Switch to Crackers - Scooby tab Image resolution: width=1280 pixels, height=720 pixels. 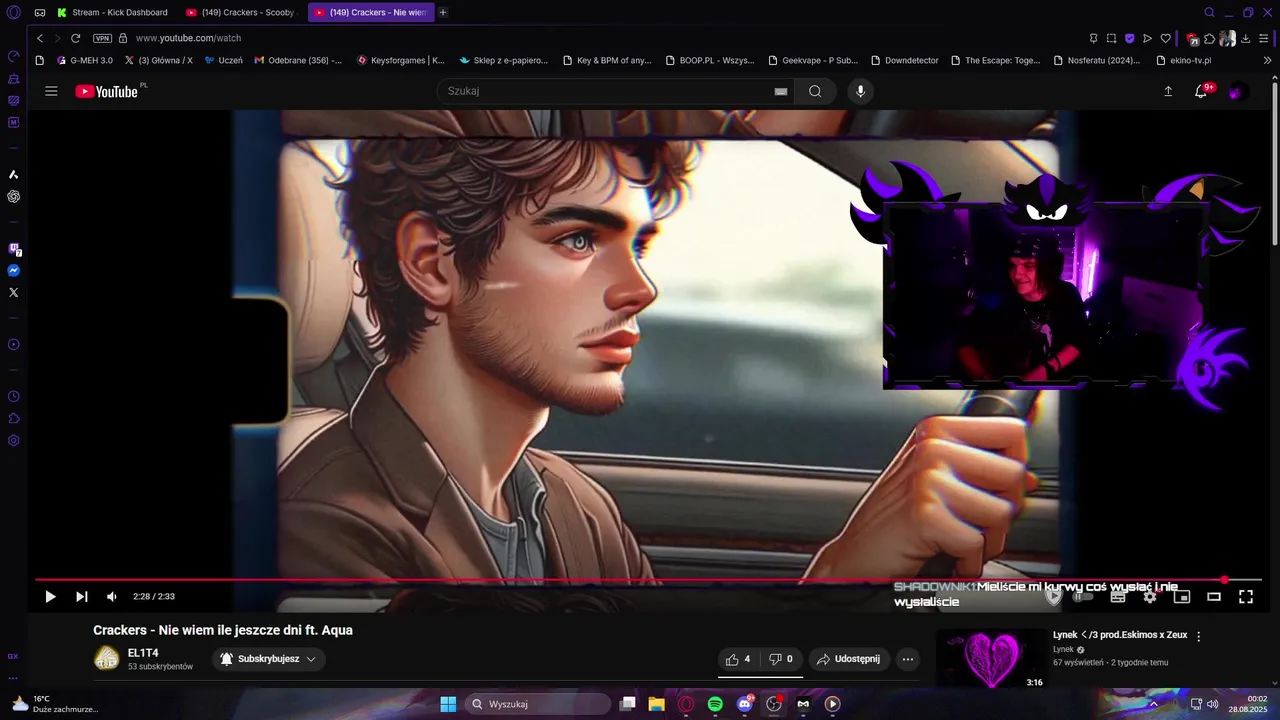(x=240, y=12)
